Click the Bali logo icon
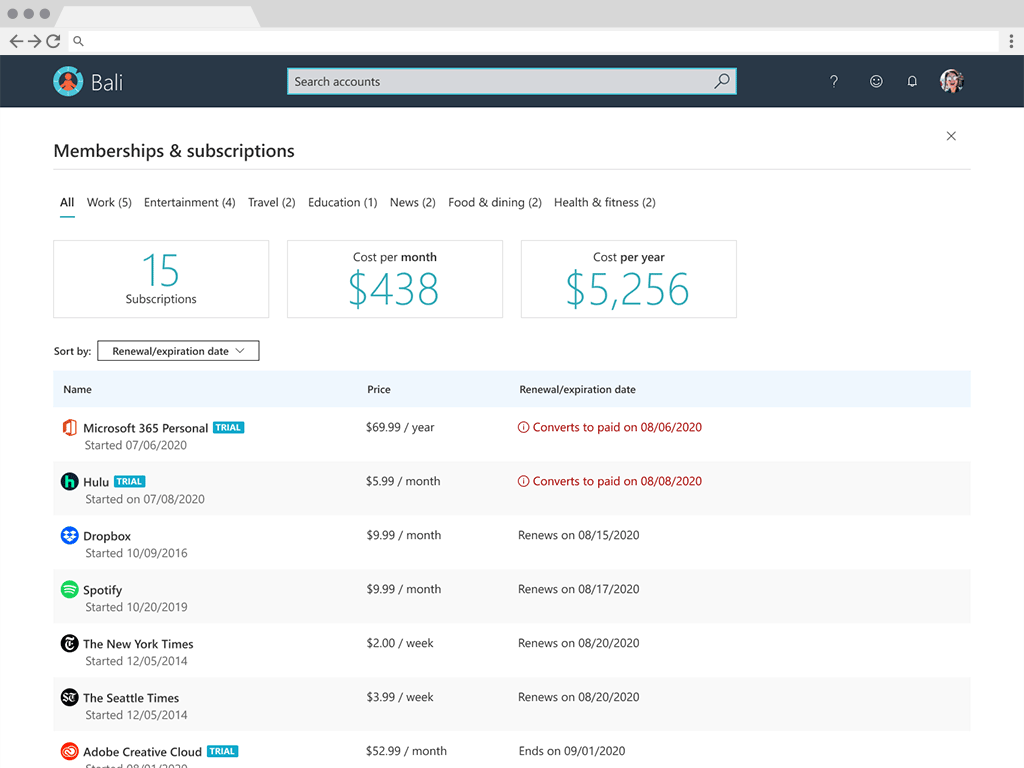Screen dimensions: 1024x768 tap(68, 82)
